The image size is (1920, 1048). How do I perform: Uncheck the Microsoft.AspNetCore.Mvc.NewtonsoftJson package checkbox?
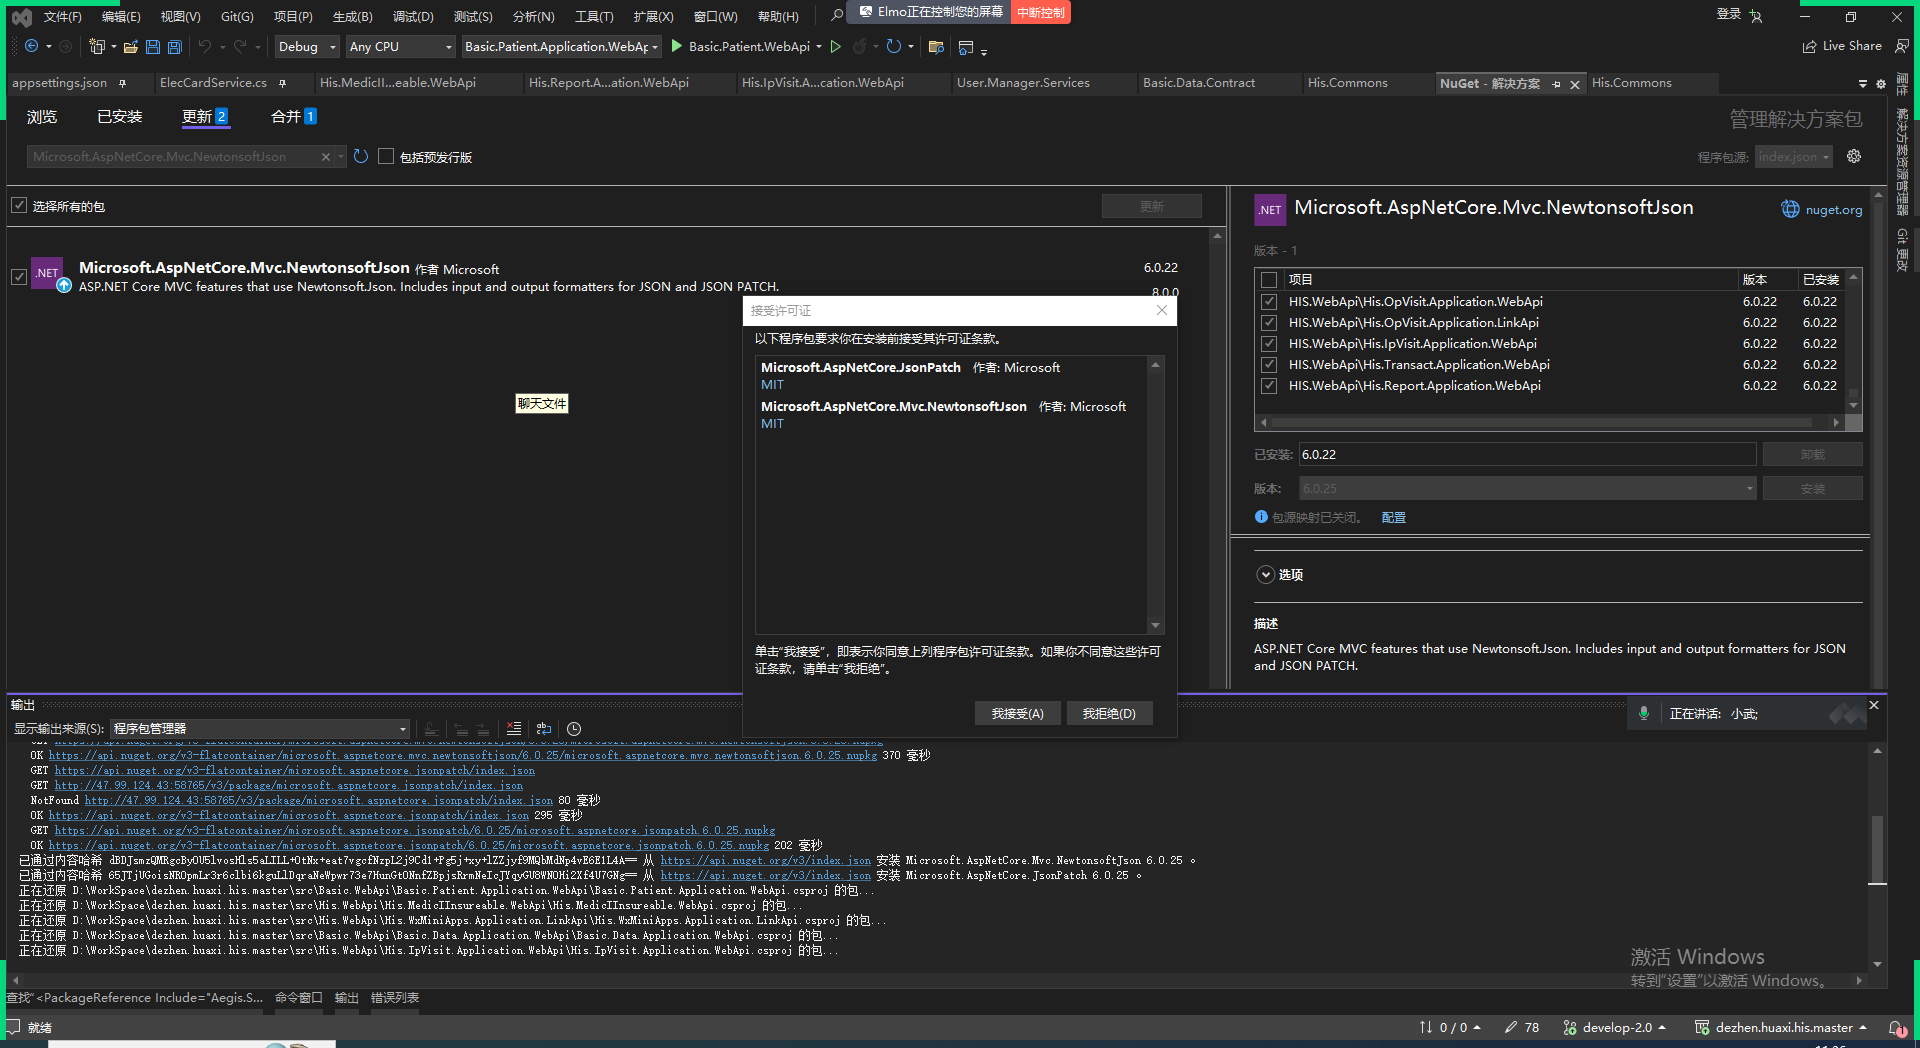[x=18, y=276]
